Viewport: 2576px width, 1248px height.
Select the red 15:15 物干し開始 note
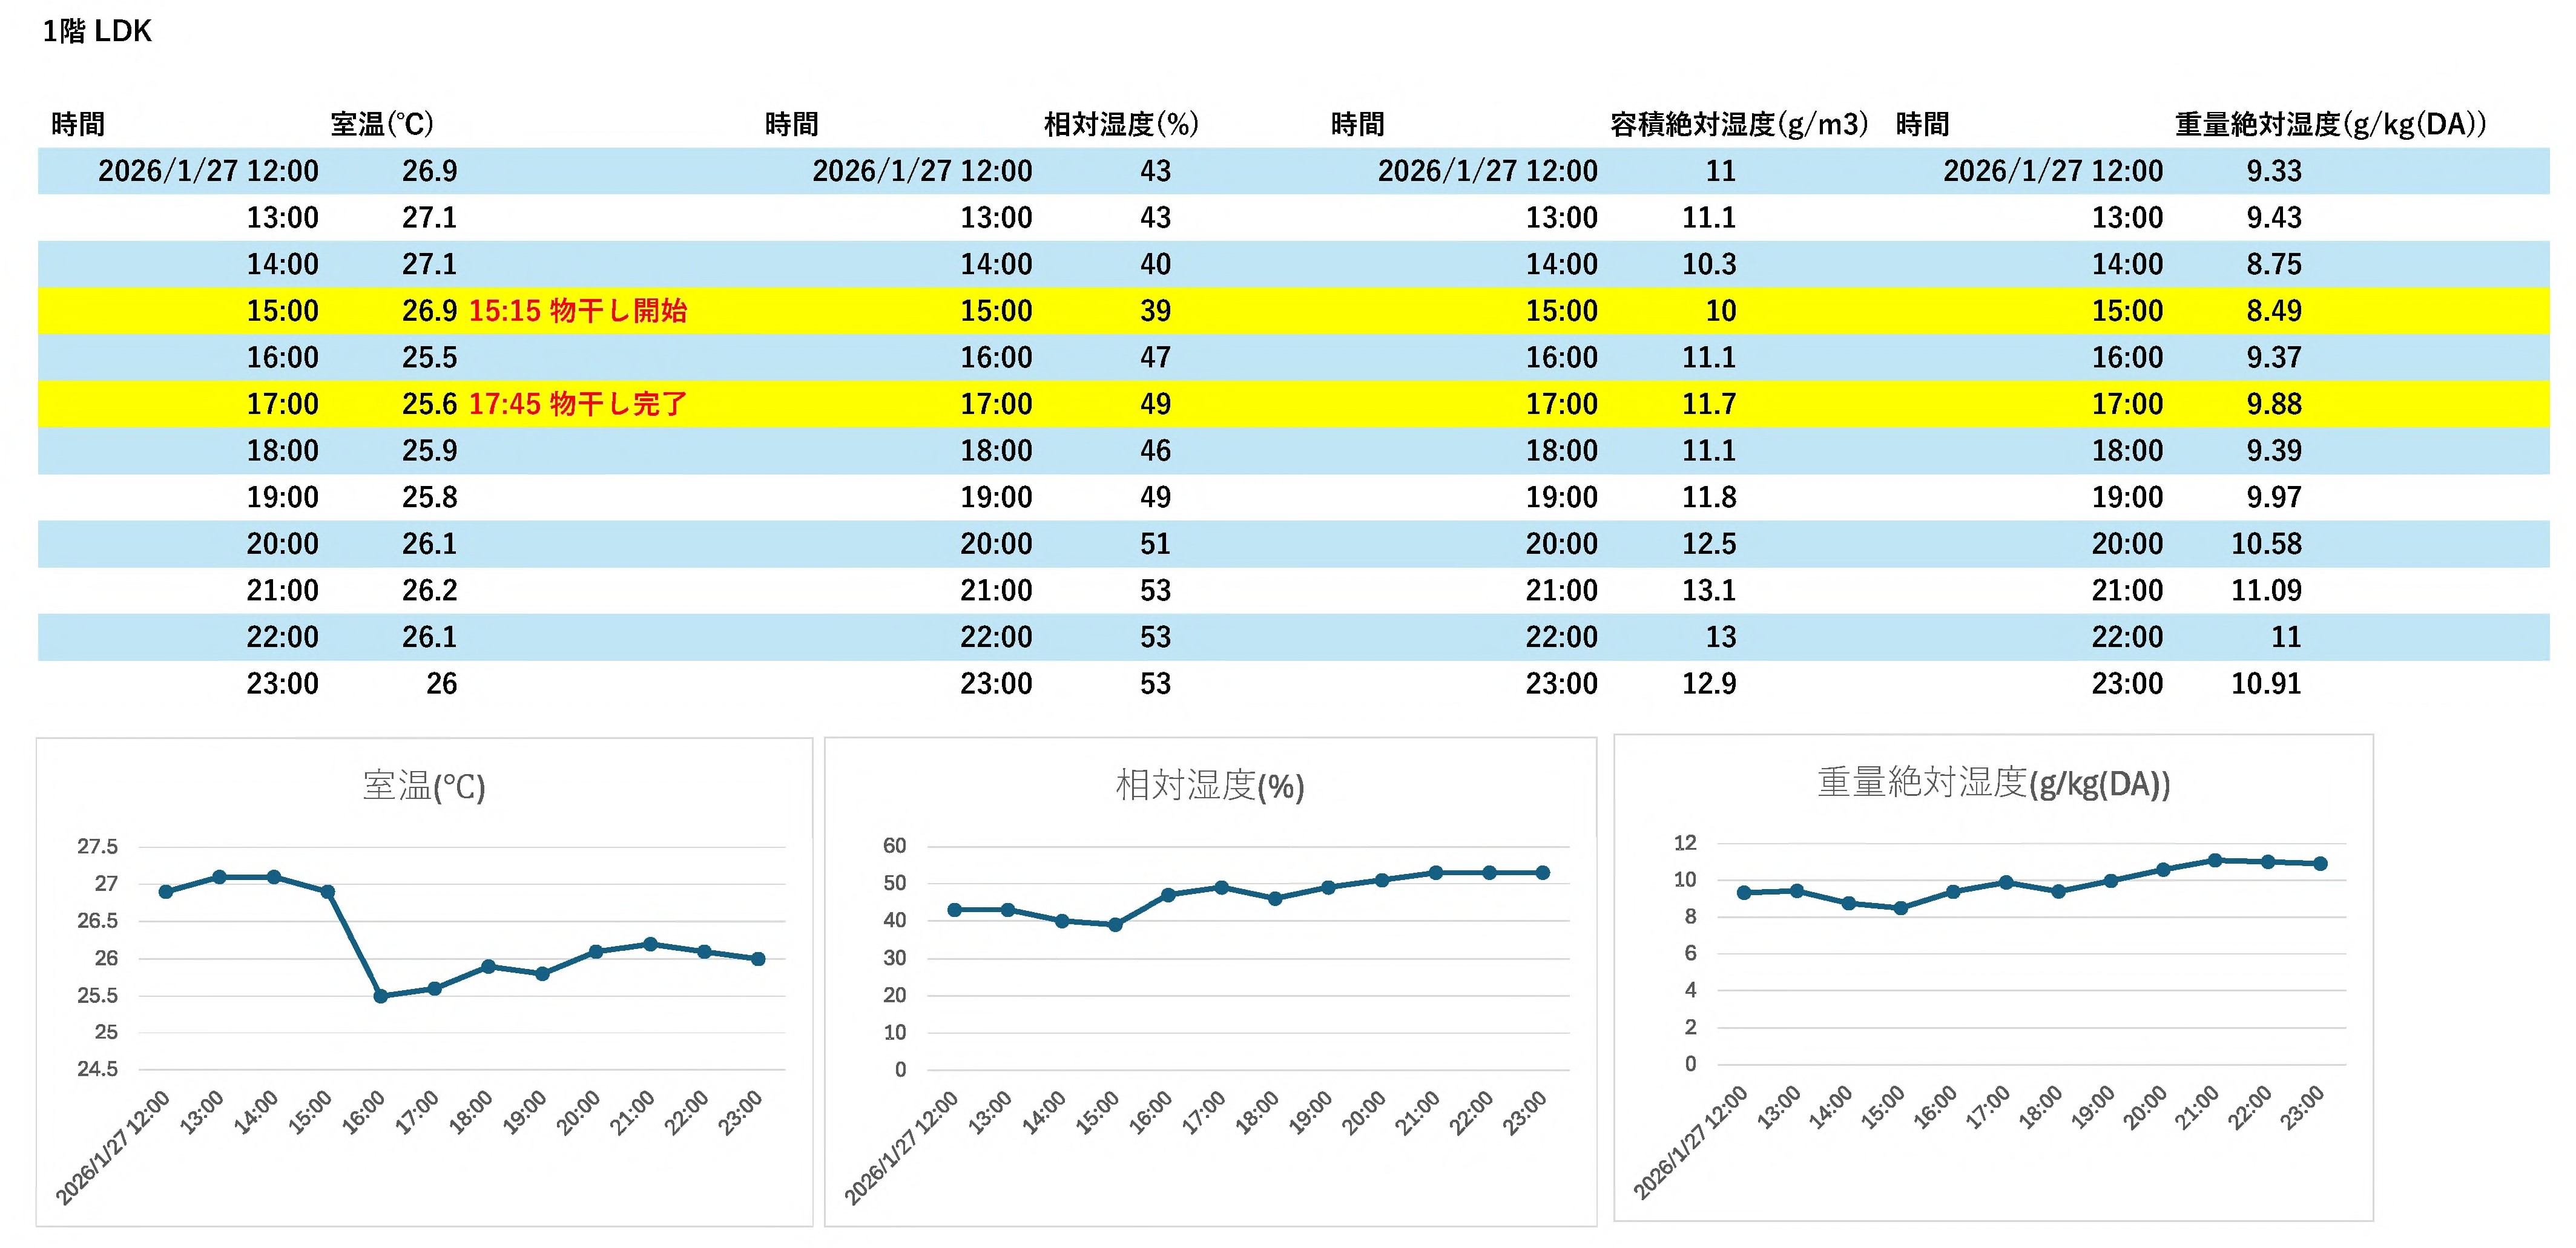578,311
